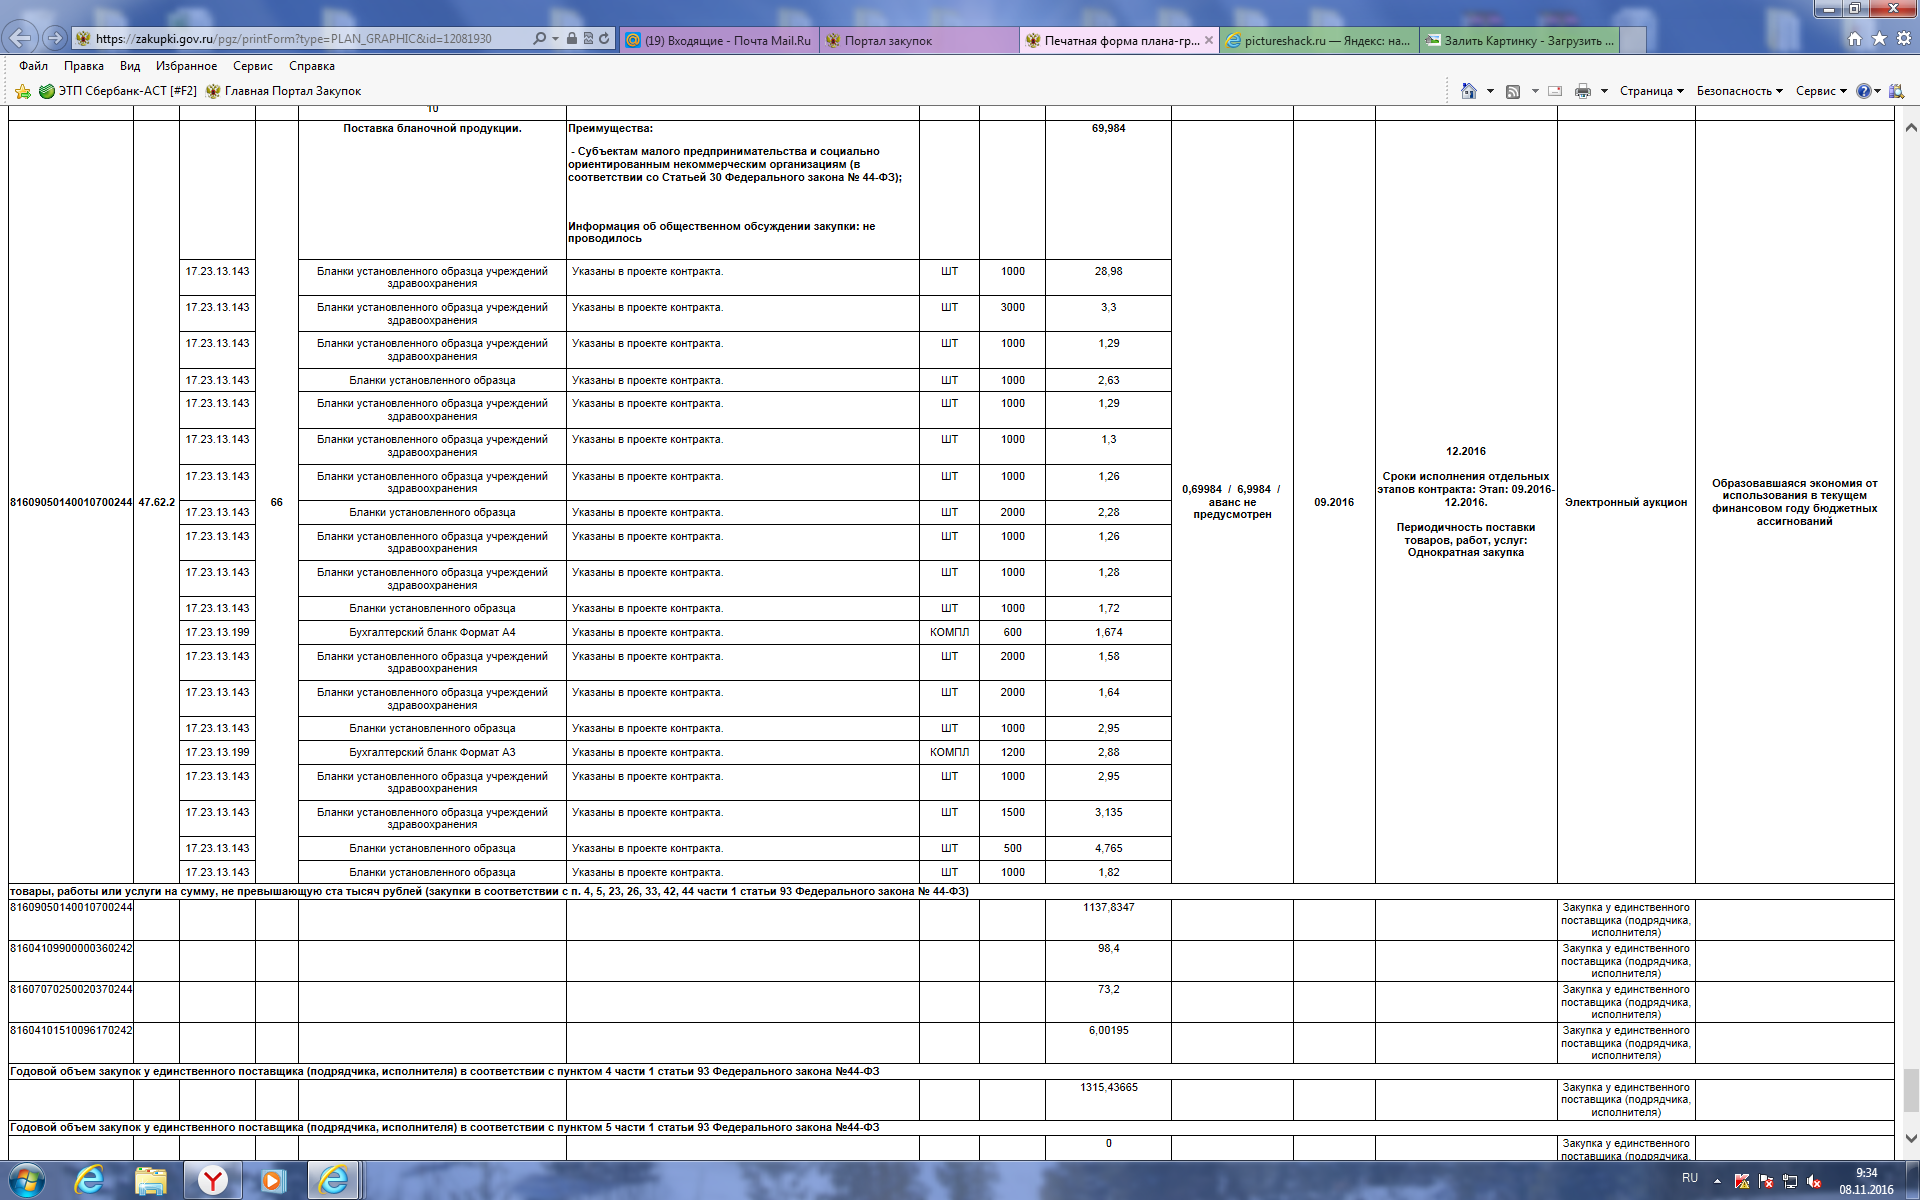
Task: Expand the Help dropdown arrow
Action: [1877, 91]
